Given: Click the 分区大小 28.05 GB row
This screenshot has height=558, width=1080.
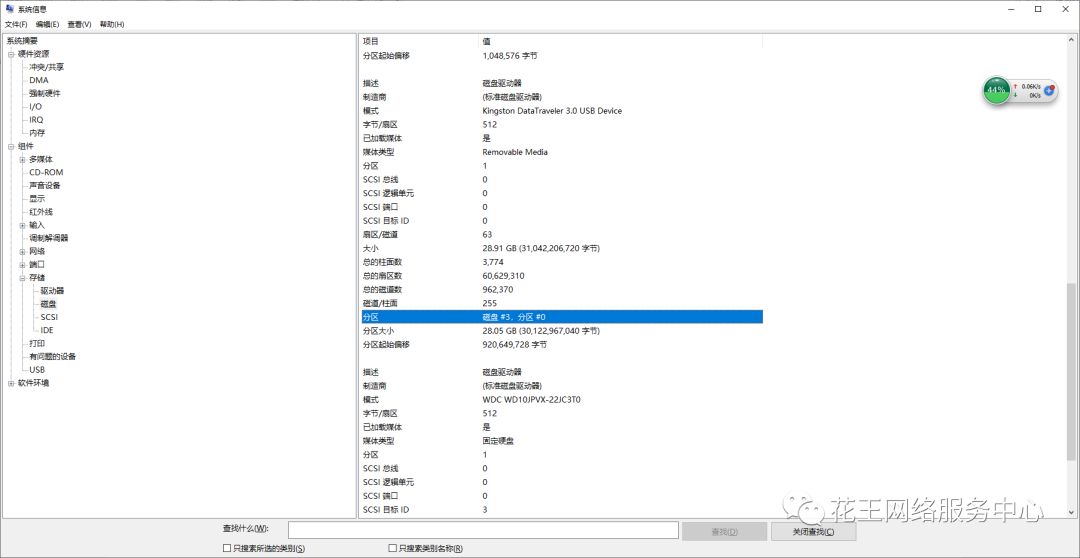Looking at the screenshot, I should click(x=561, y=331).
